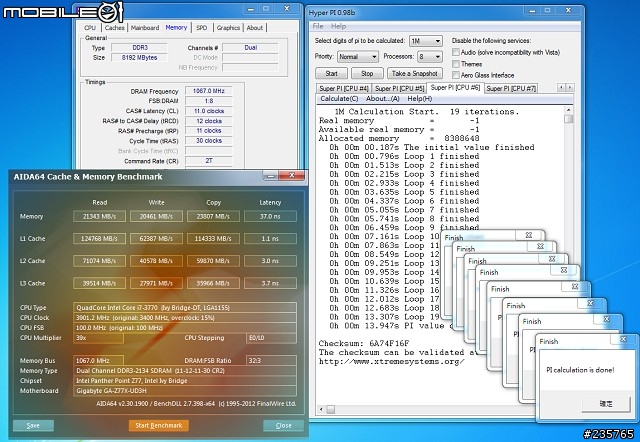The image size is (640, 442).
Task: Click the Close button in AIDA64 benchmark
Action: point(283,426)
